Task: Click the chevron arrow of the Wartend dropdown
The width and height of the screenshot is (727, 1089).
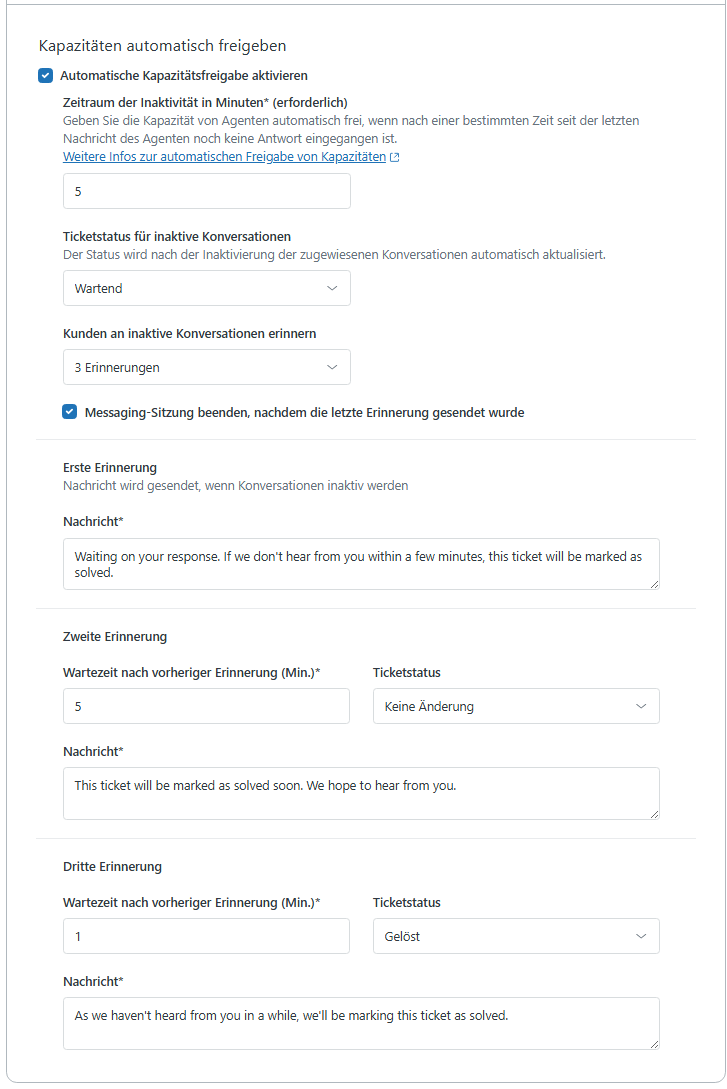Action: (x=332, y=288)
